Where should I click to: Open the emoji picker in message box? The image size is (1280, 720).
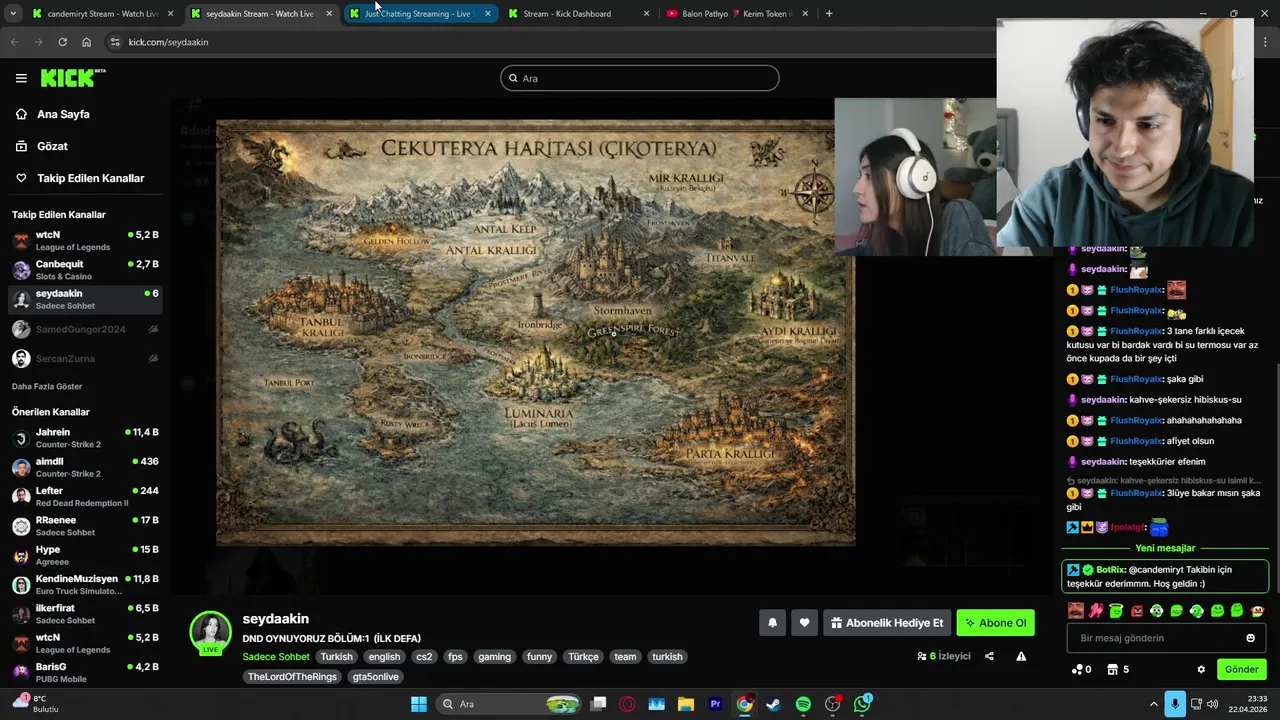coord(1250,638)
